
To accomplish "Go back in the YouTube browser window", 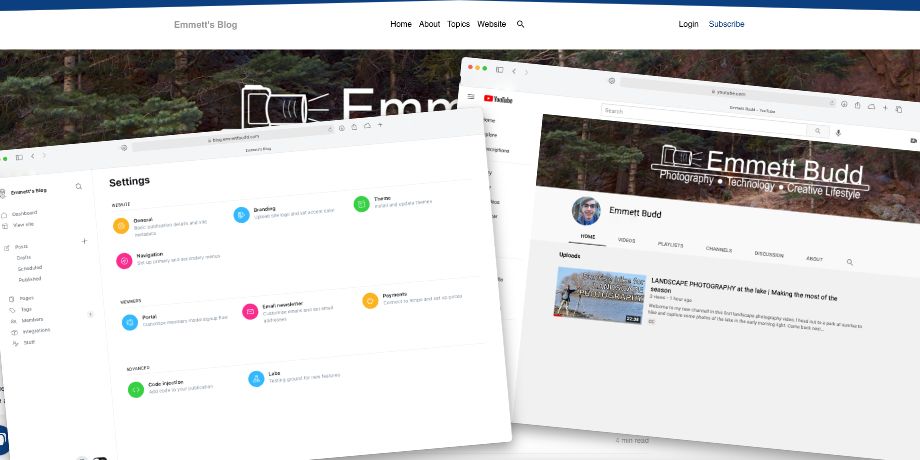I will click(514, 71).
